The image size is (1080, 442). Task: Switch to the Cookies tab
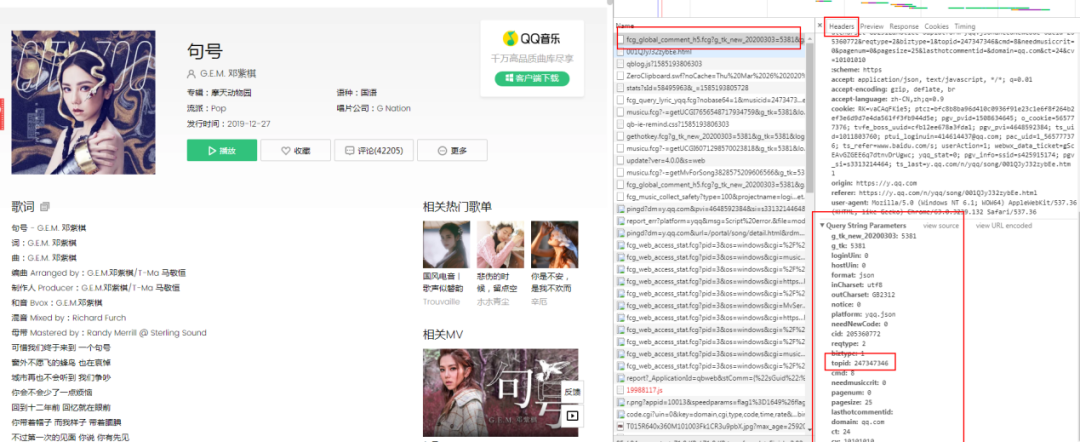(936, 26)
